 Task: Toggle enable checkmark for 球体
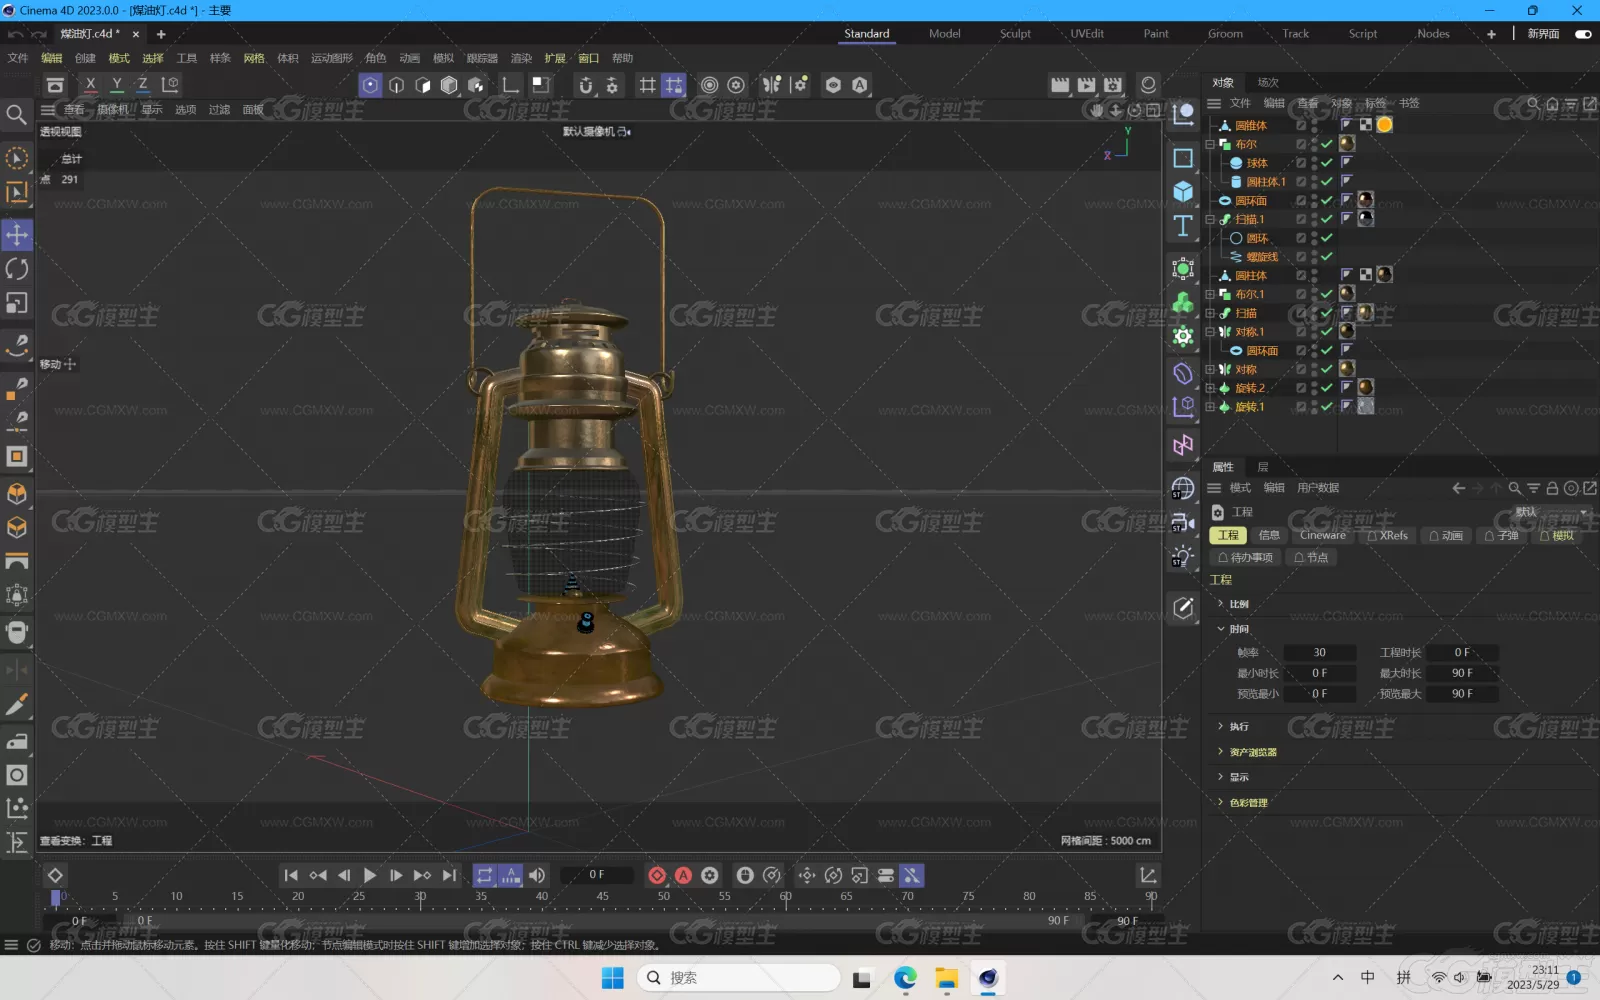point(1327,163)
